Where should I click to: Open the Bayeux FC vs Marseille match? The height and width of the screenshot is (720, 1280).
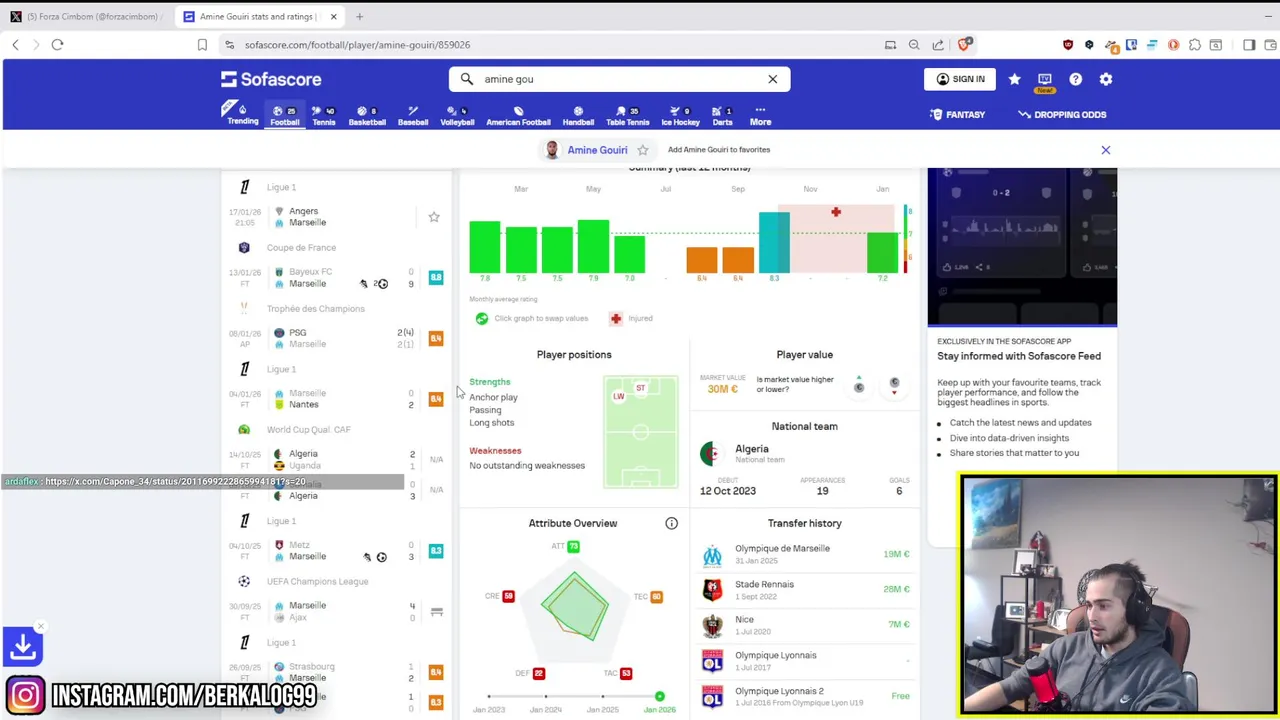[x=335, y=278]
